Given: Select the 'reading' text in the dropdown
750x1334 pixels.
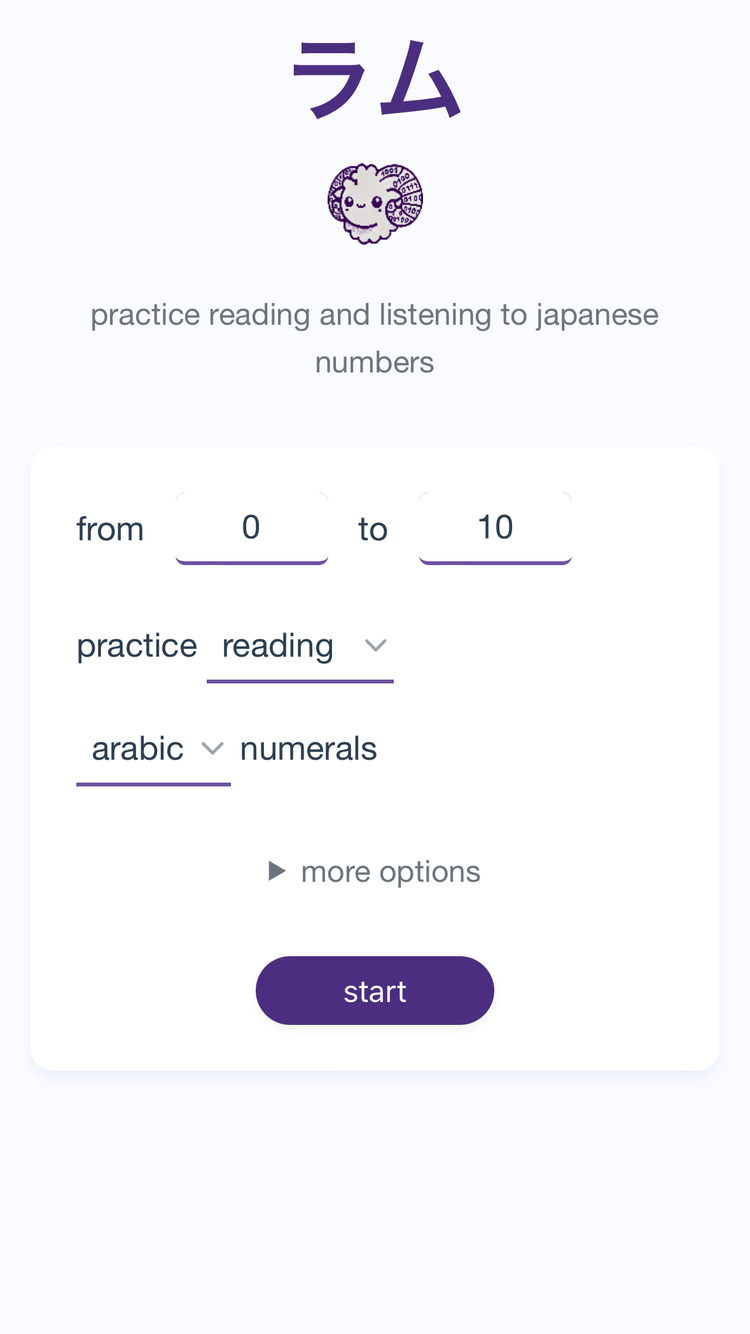Looking at the screenshot, I should pos(277,646).
